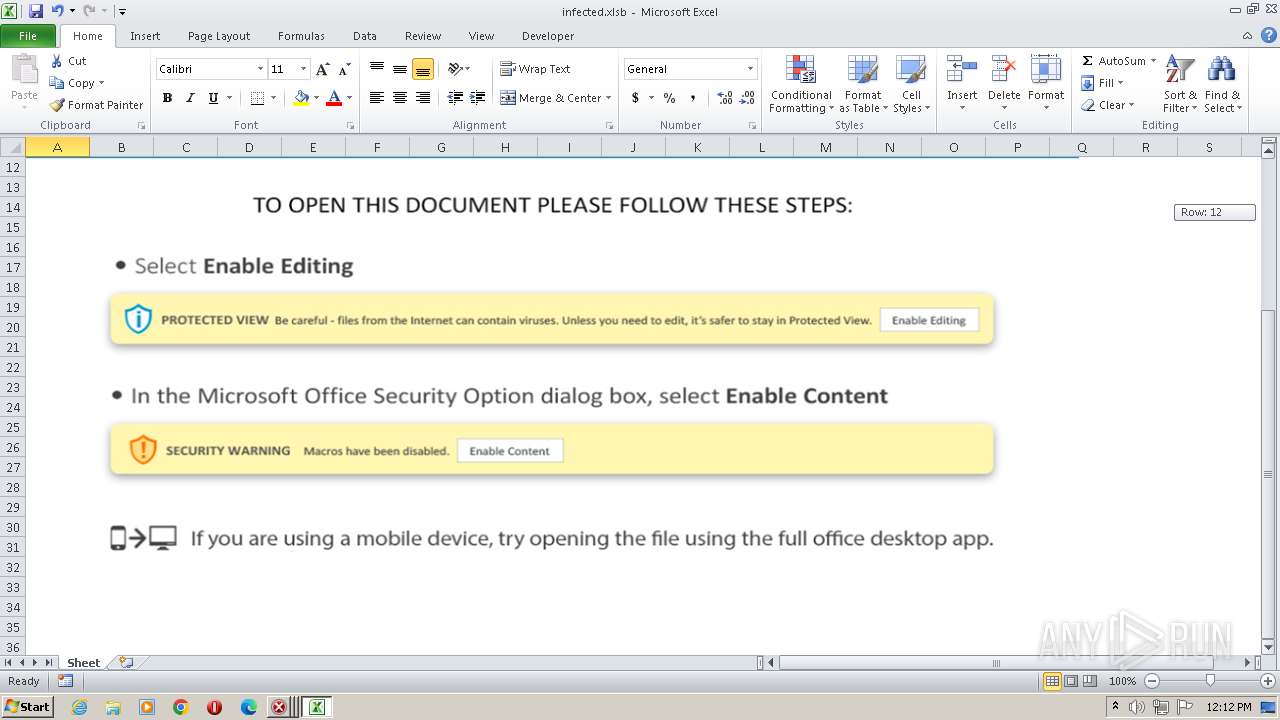The height and width of the screenshot is (720, 1280).
Task: Open the Clear dropdown in Editing group
Action: pos(1108,105)
